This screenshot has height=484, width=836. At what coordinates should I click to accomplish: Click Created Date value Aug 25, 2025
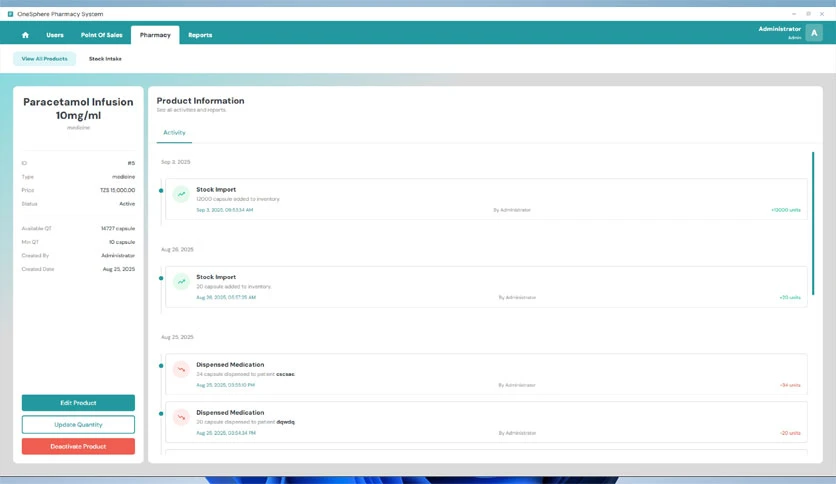coord(119,269)
